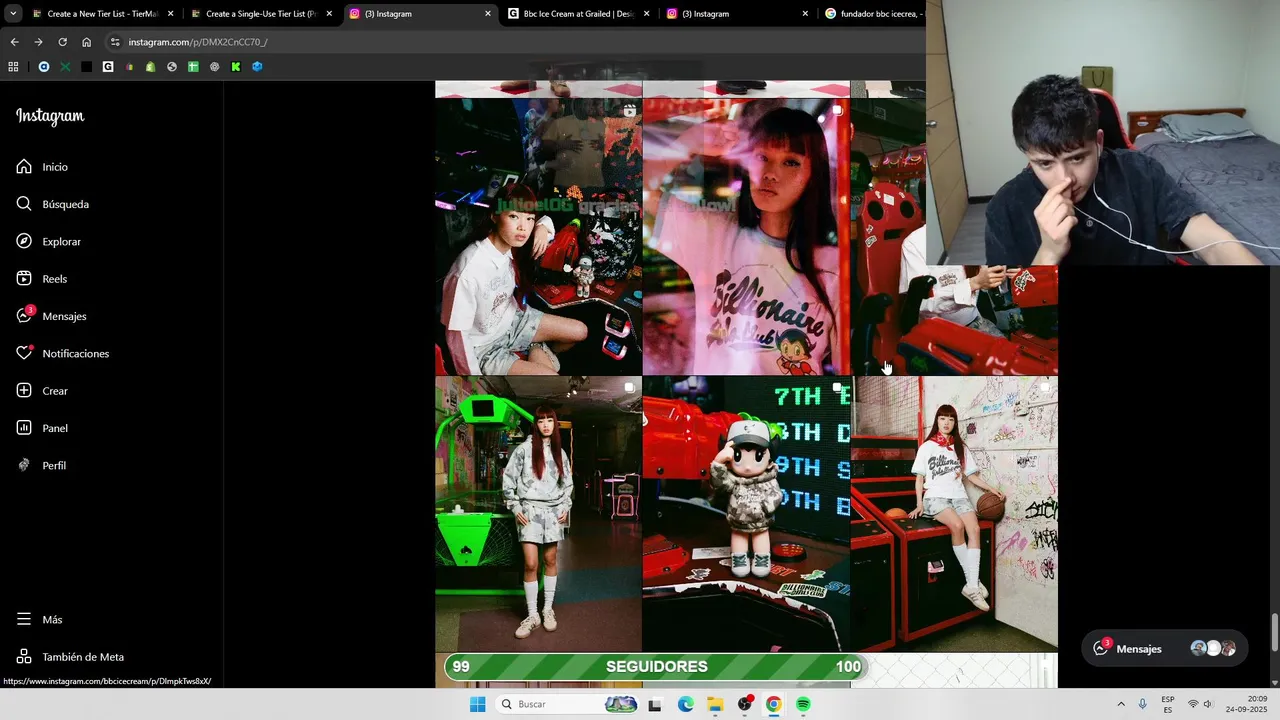Click the browser Home icon

tap(87, 42)
